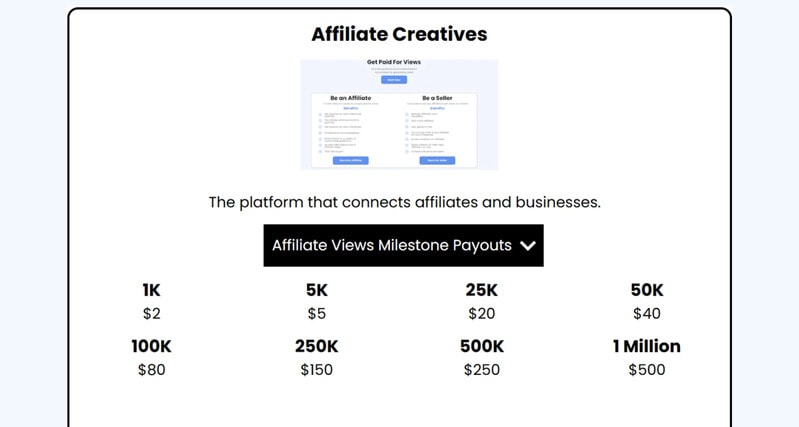This screenshot has height=427, width=799.
Task: Select the platform tagline text
Action: click(404, 202)
